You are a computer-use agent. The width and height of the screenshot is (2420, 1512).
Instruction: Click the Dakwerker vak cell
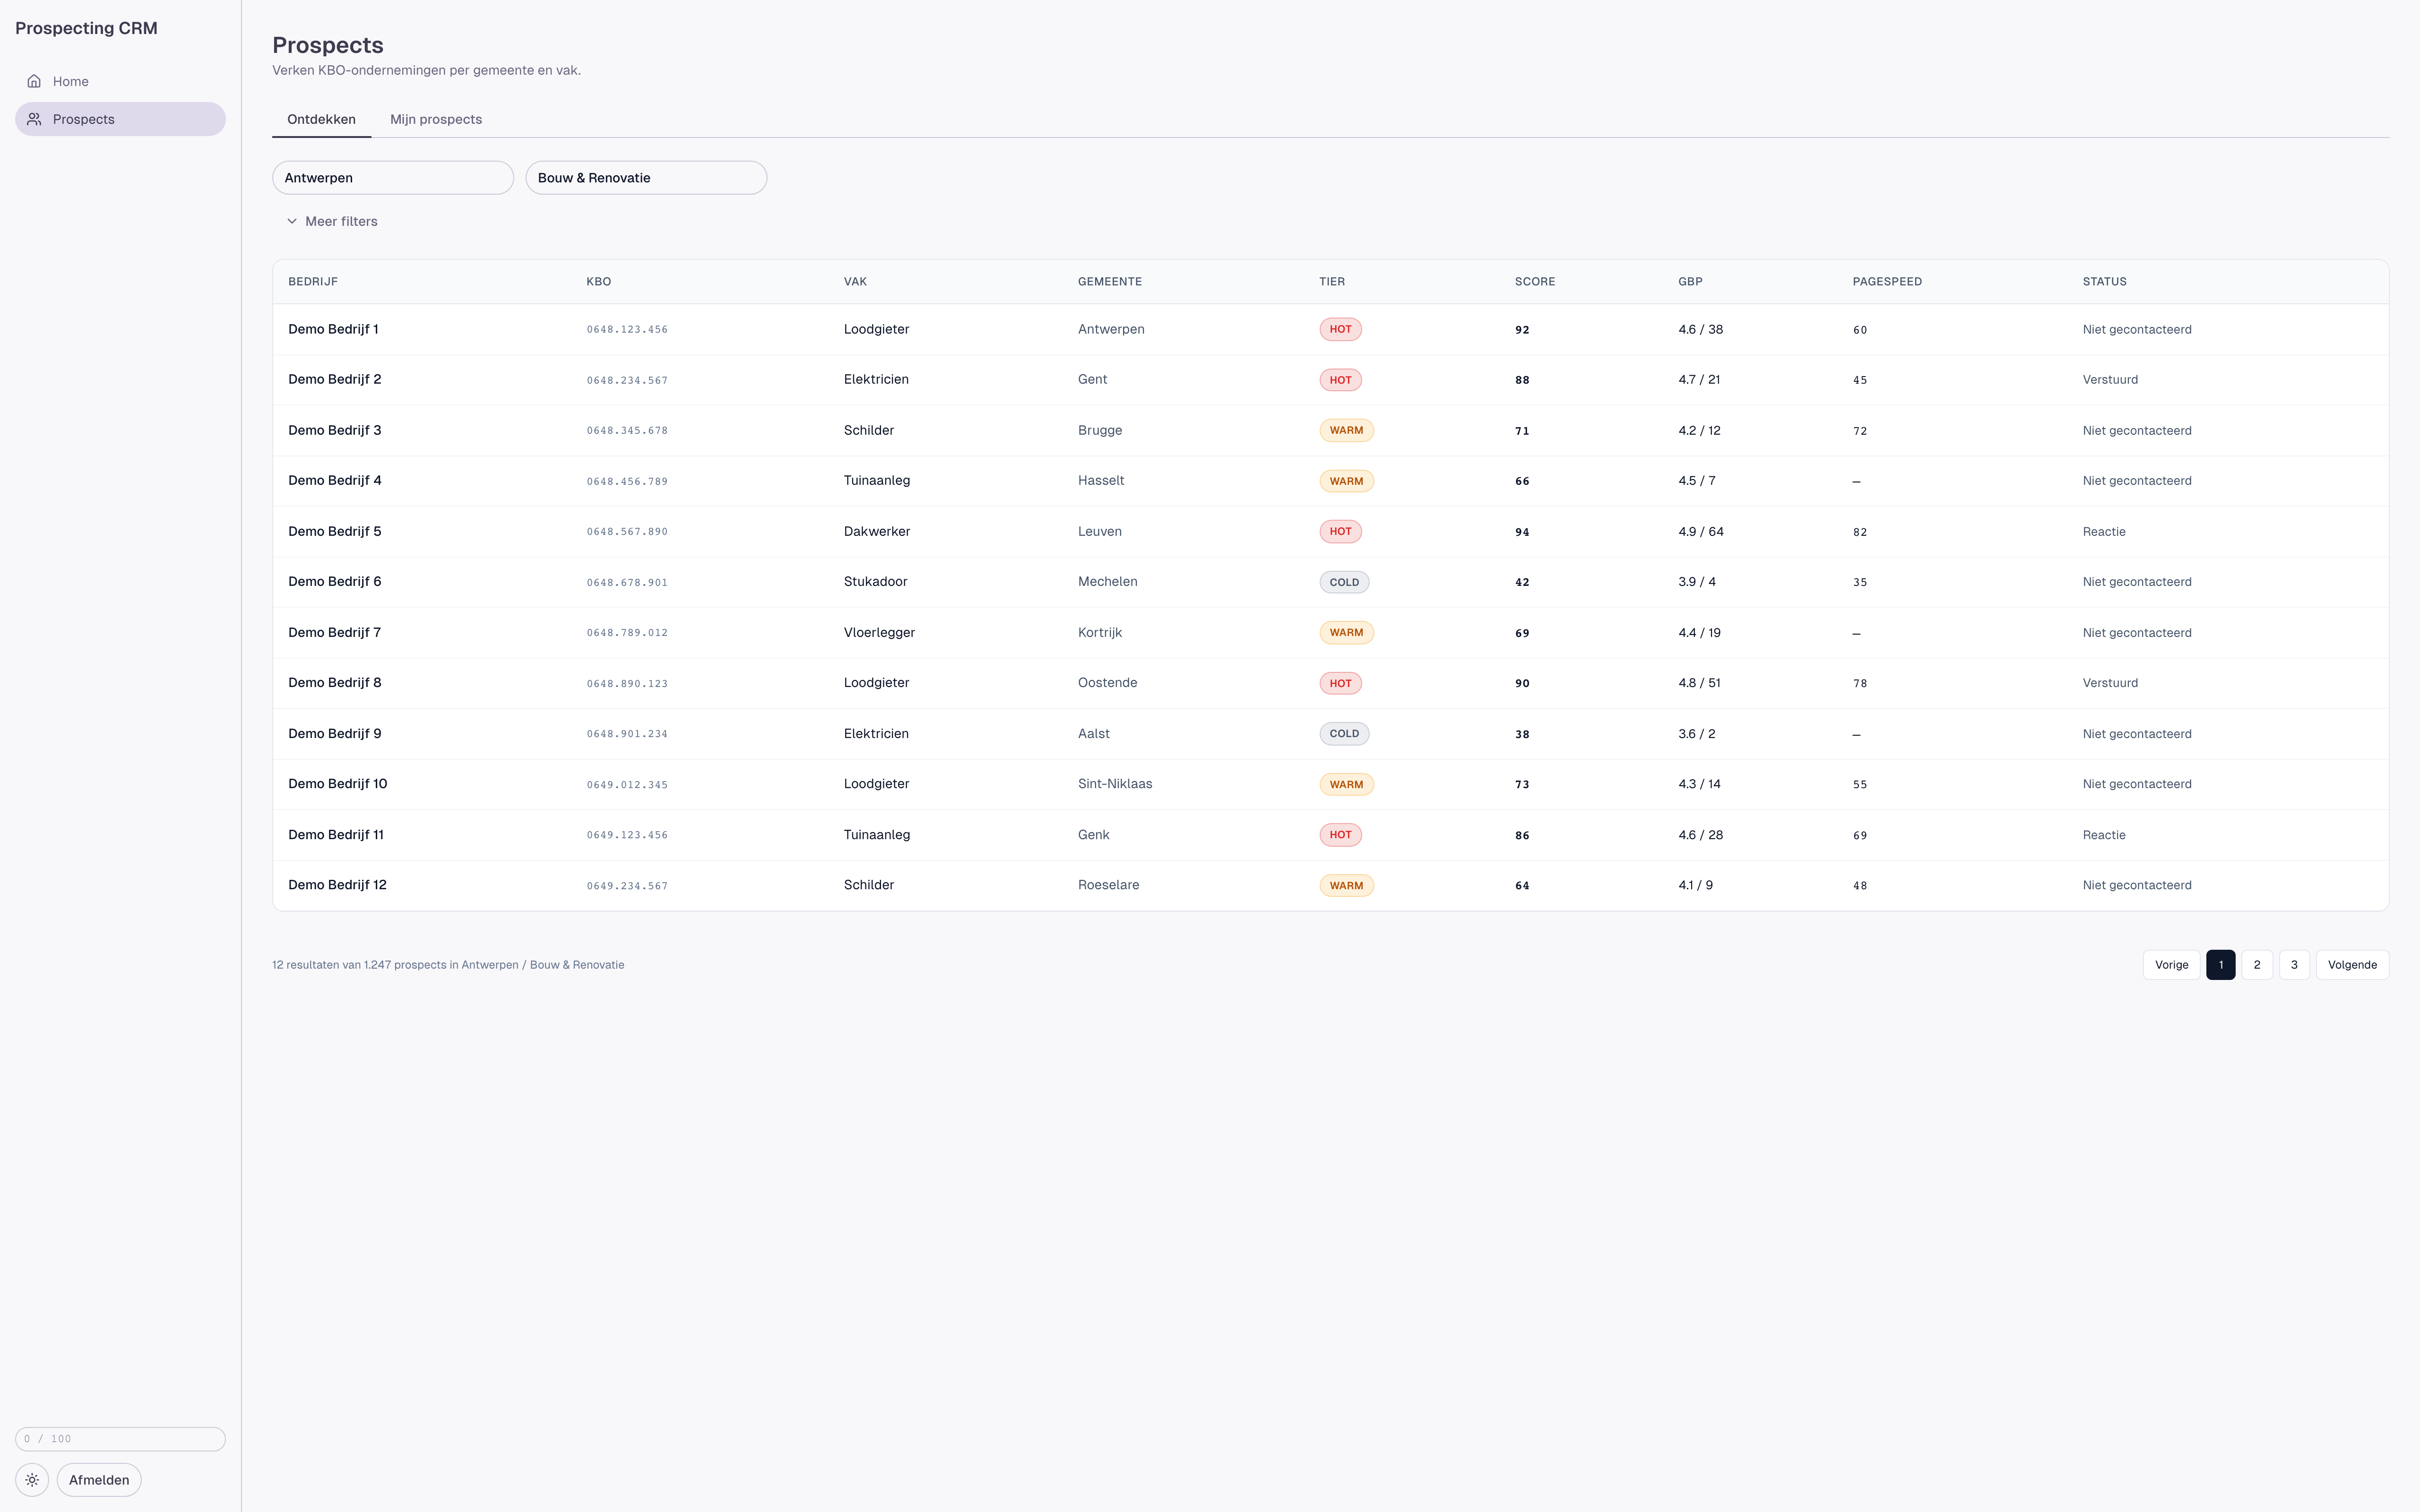(x=877, y=532)
